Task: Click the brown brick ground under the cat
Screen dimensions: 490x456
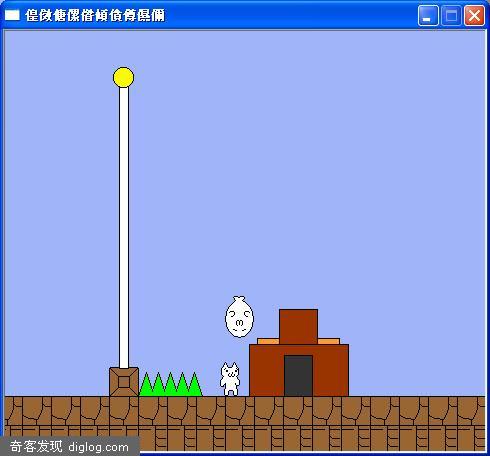Action: 230,411
